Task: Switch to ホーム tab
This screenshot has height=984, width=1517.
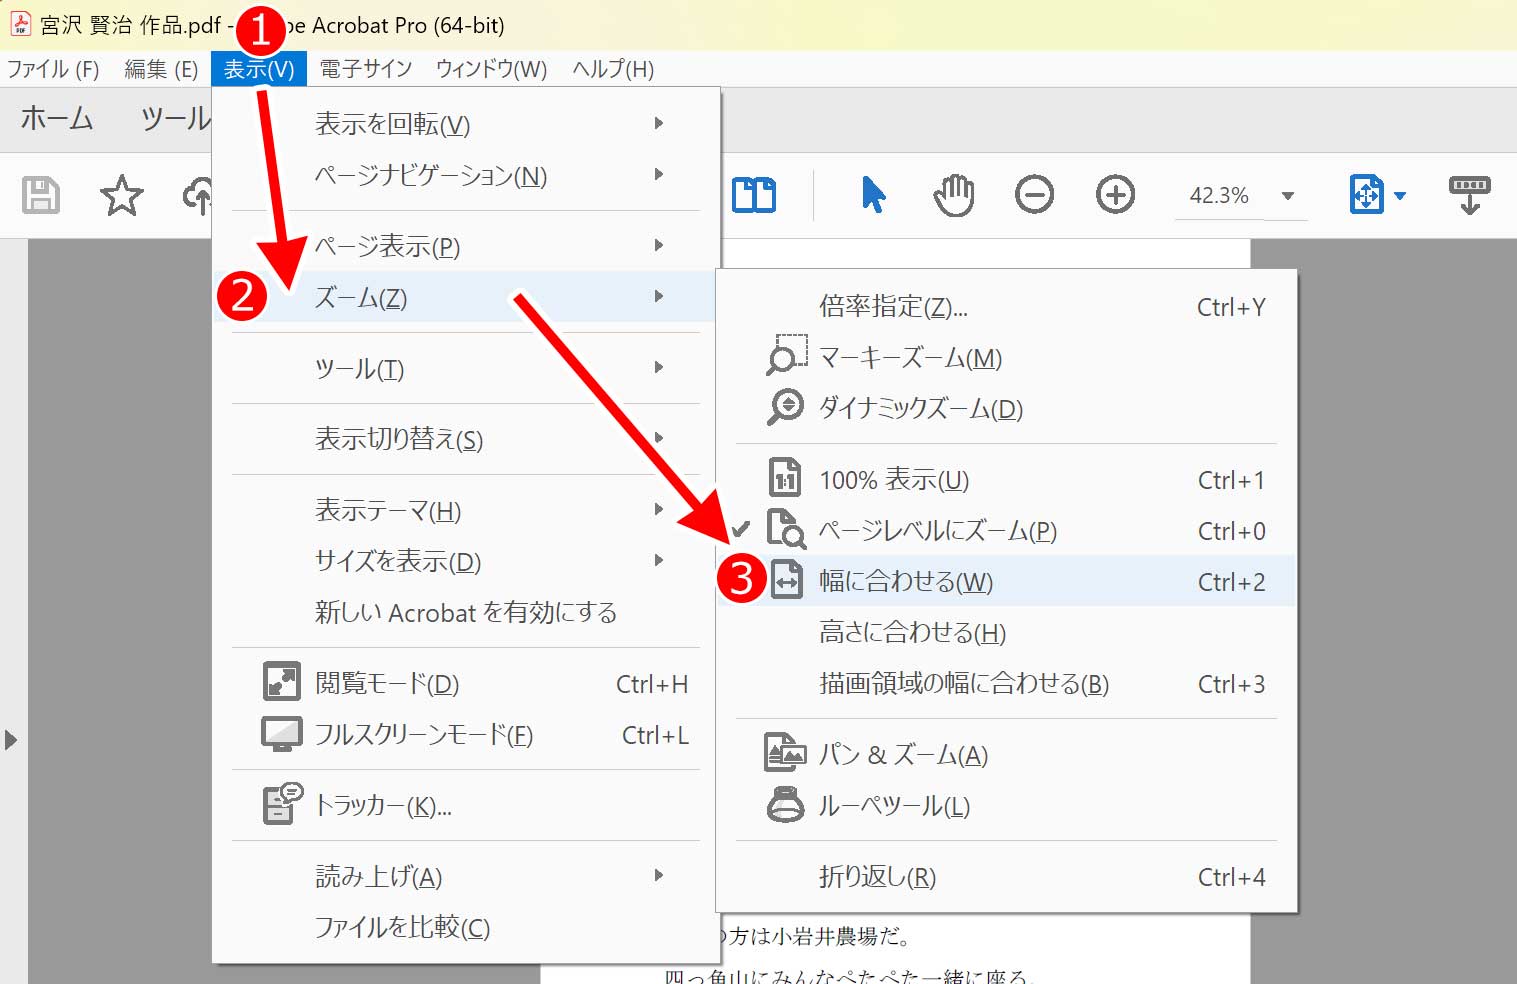Action: point(57,118)
